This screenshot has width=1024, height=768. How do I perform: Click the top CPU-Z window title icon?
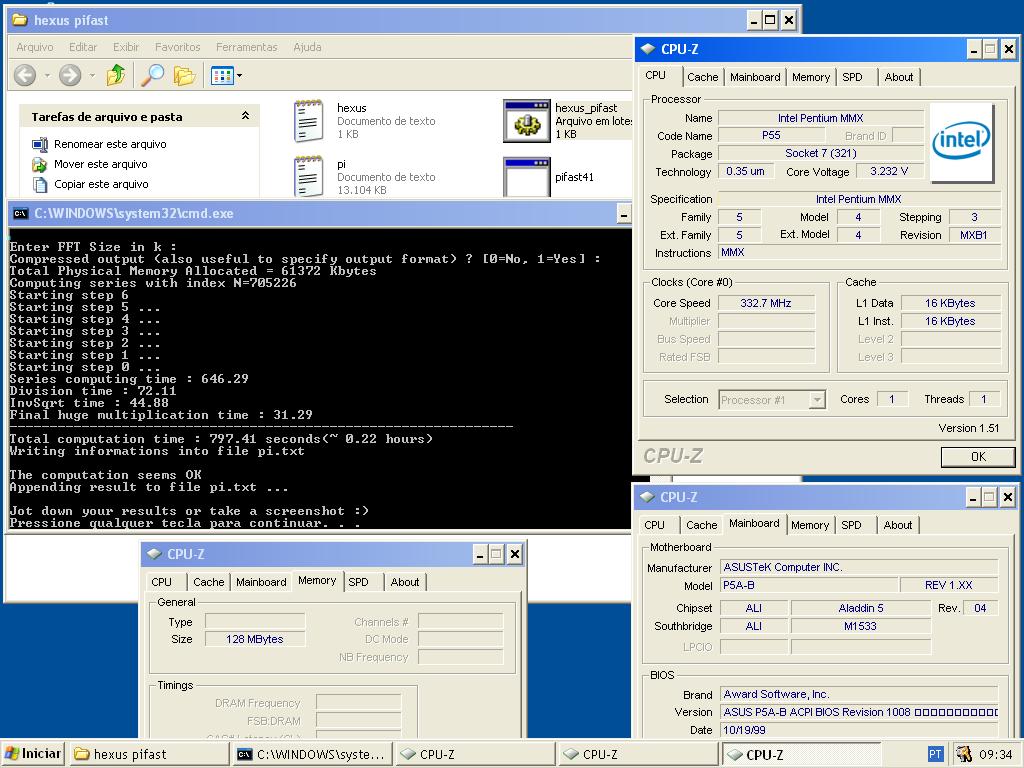648,49
